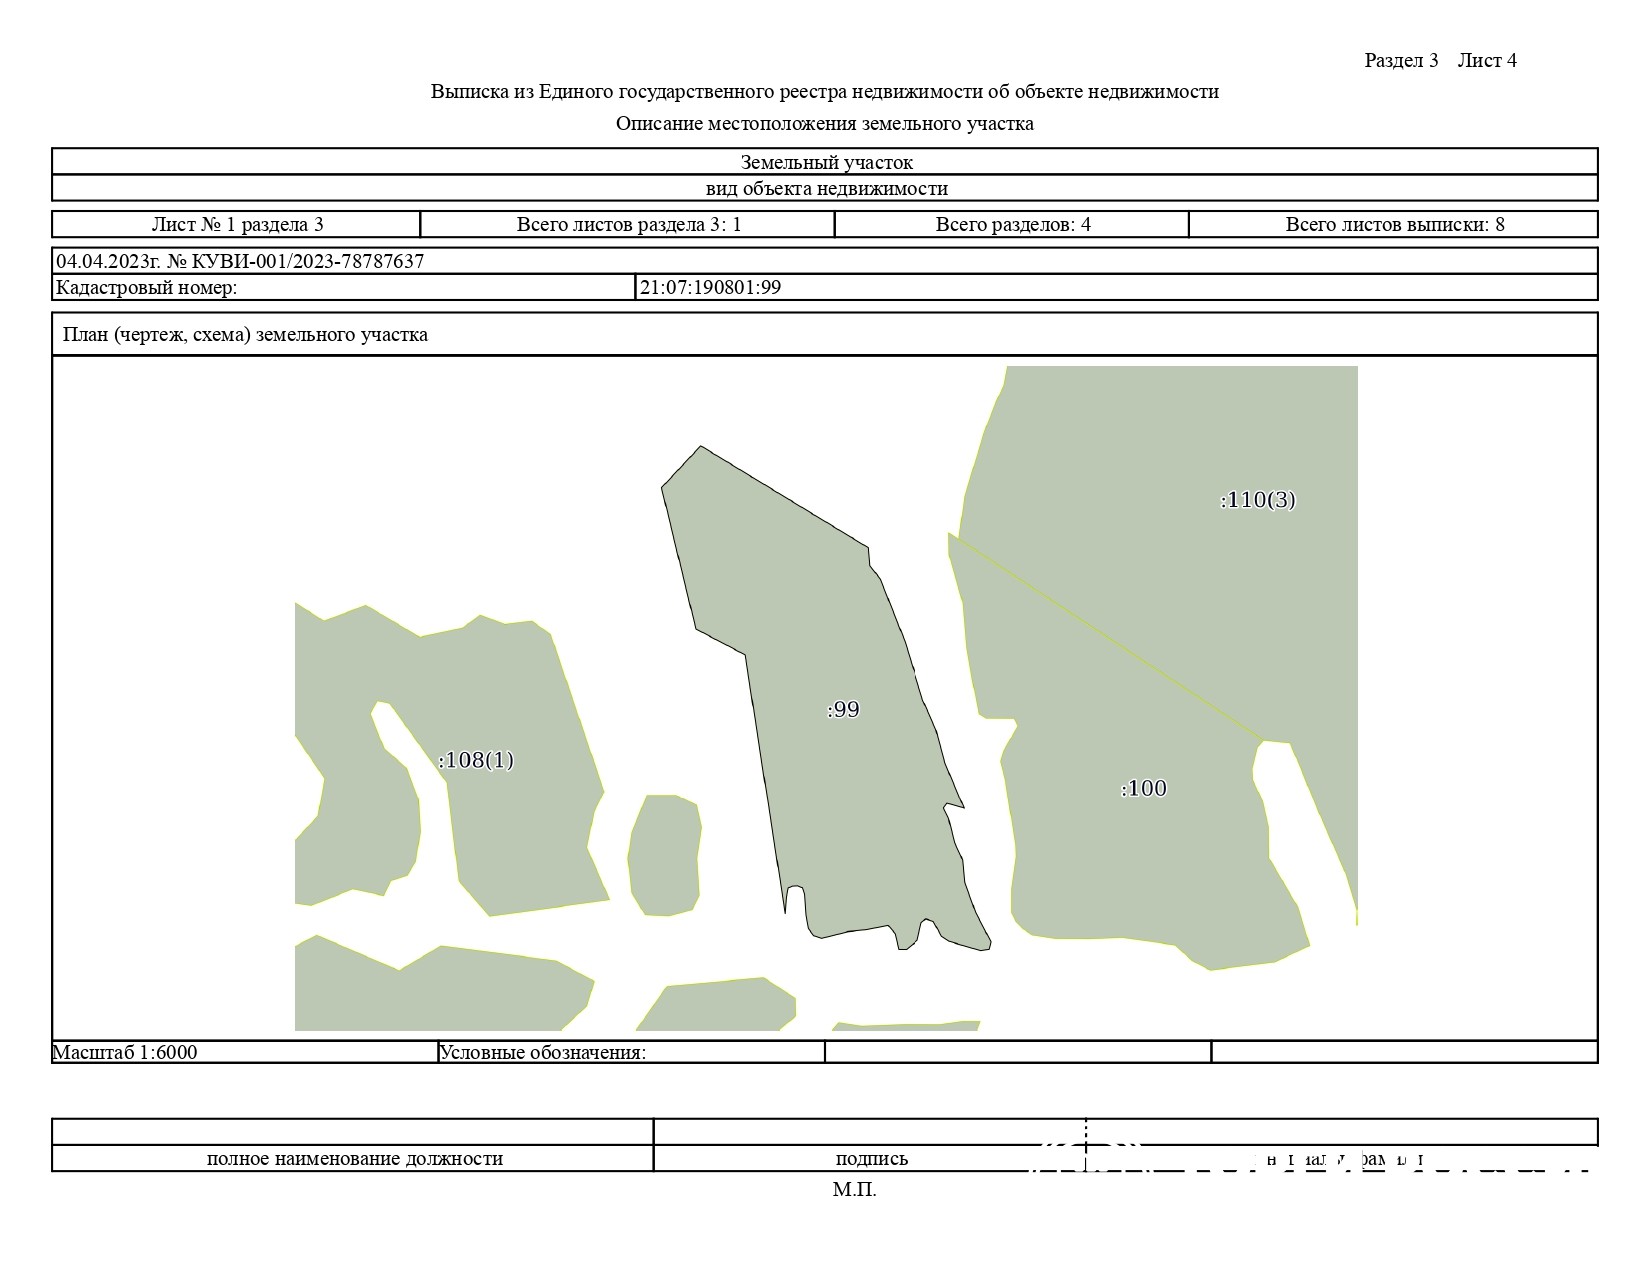Select the 'Всего листов выписки: 8' cell
This screenshot has width=1650, height=1275.
click(1394, 224)
